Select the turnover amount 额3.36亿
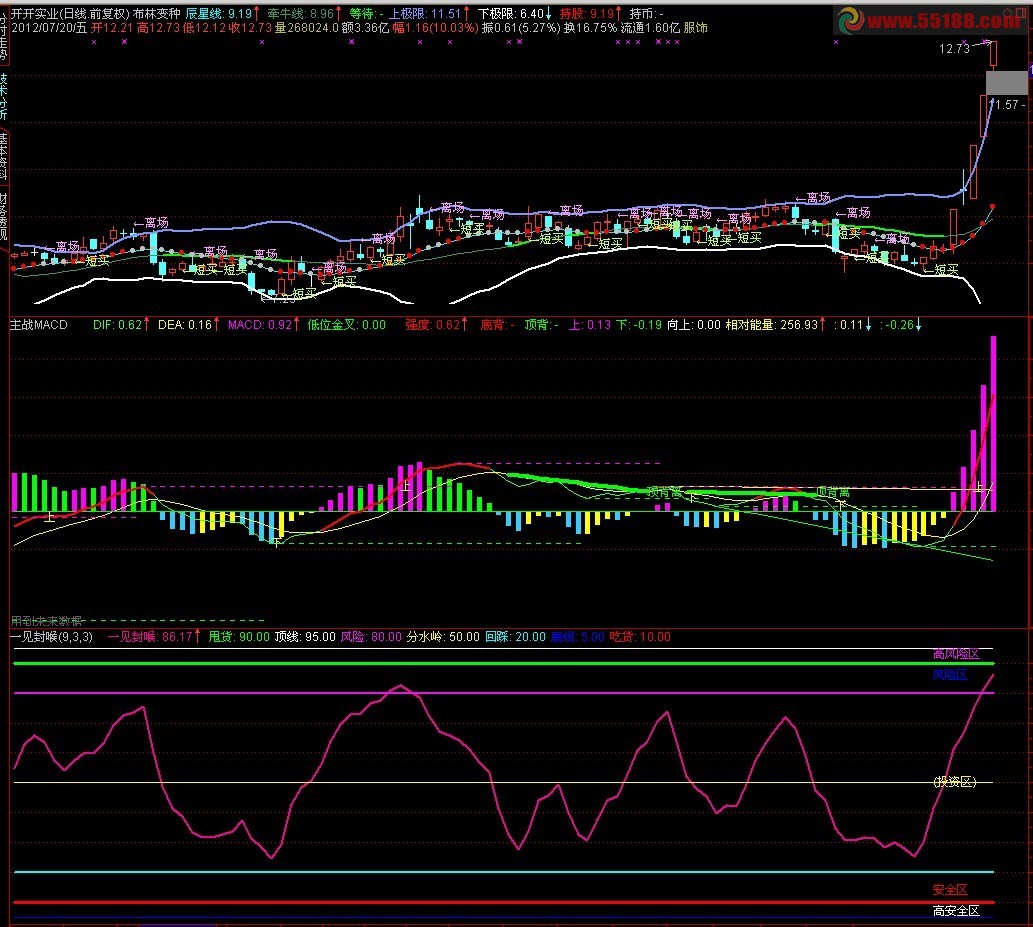 (x=365, y=28)
